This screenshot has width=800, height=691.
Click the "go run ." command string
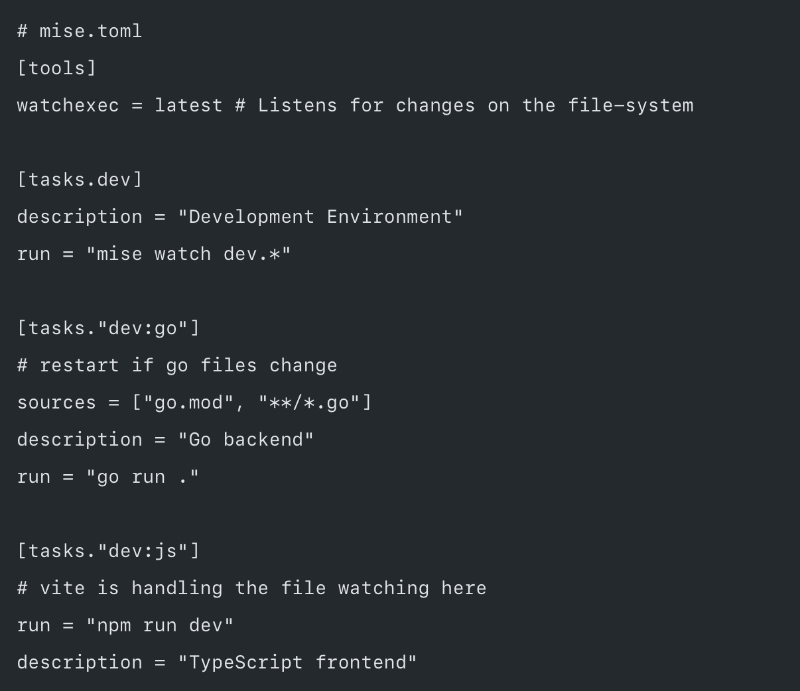pos(142,477)
